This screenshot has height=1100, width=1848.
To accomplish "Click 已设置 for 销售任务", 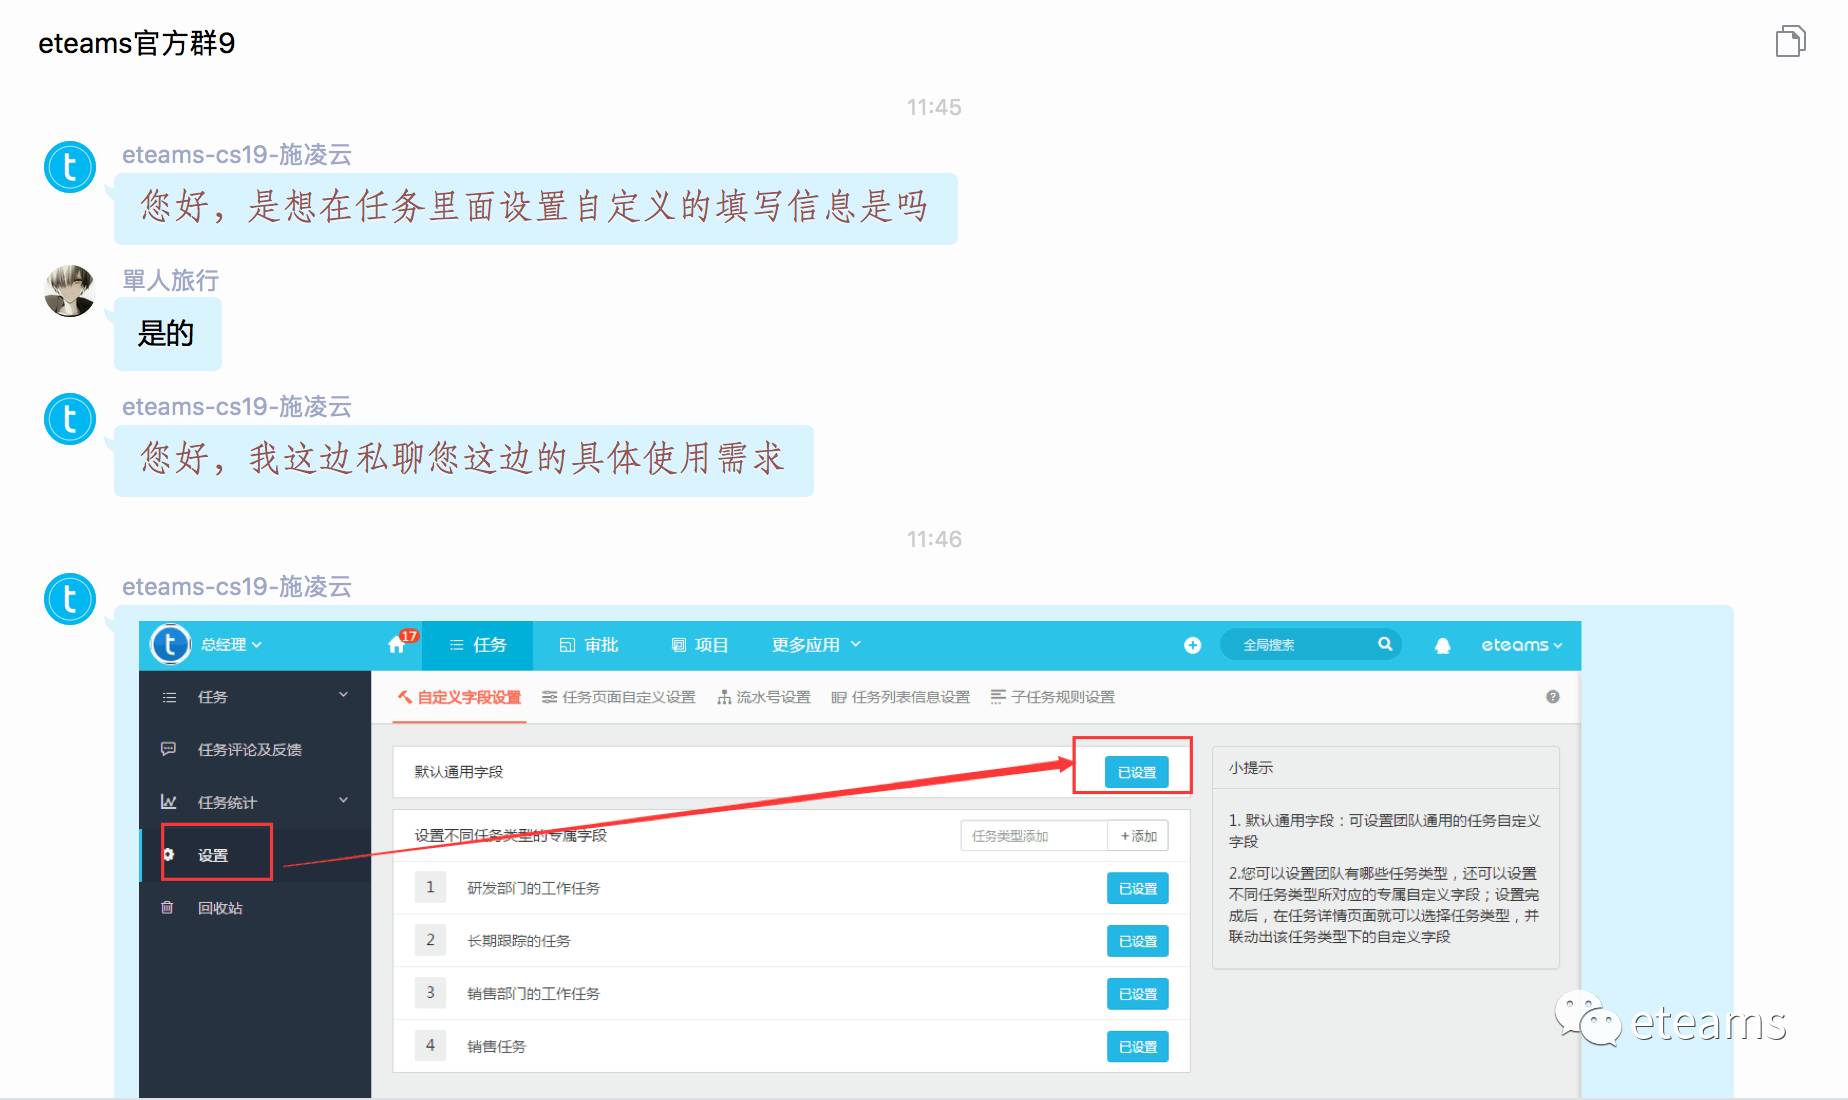I will coord(1138,1047).
